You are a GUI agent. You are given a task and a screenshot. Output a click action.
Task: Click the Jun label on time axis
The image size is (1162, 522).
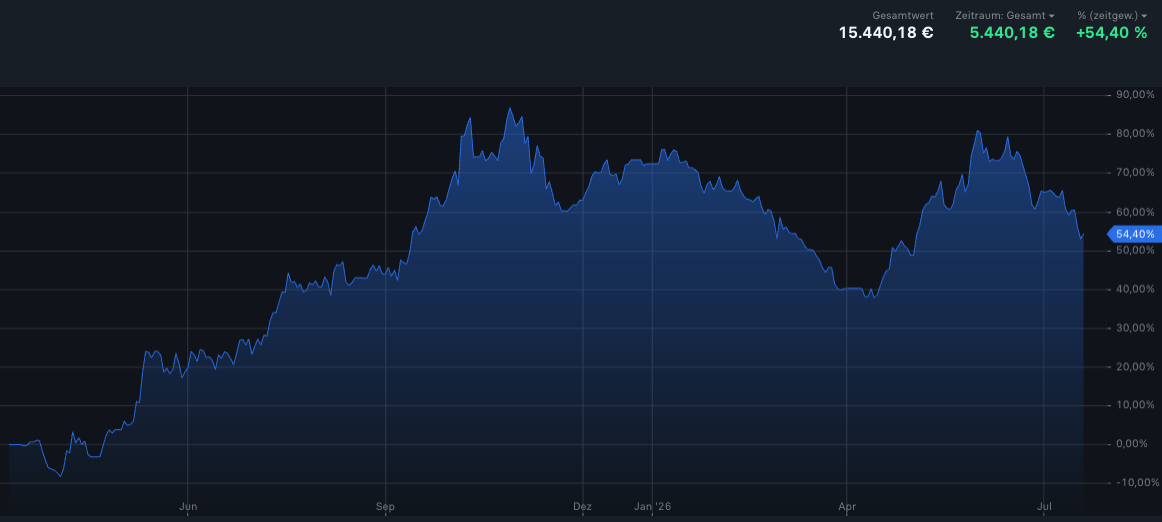188,507
